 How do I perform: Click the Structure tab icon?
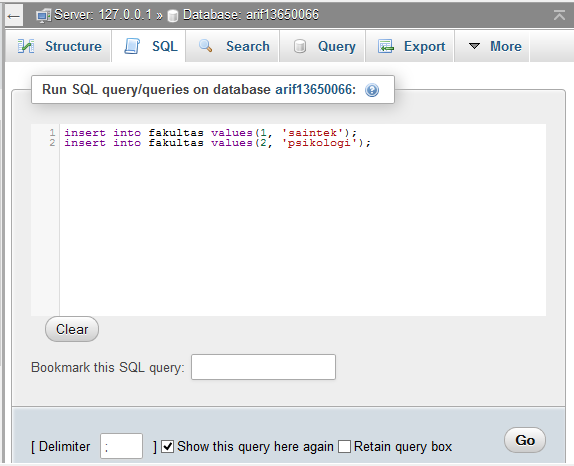tap(26, 46)
